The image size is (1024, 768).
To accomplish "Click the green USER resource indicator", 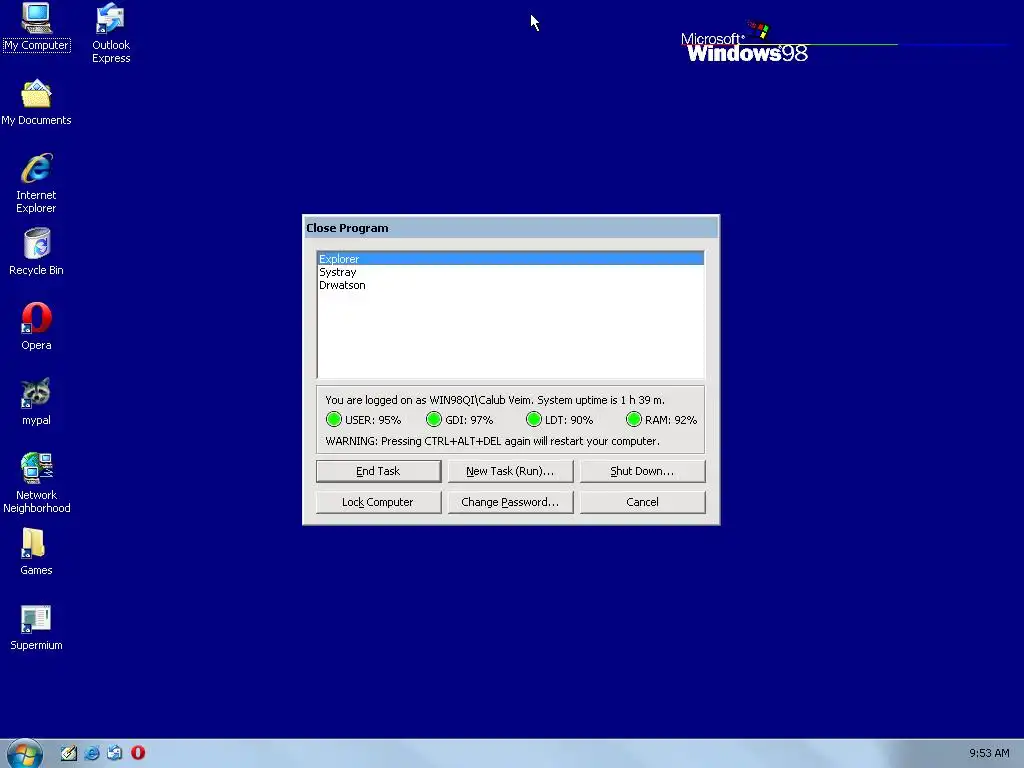I will tap(334, 419).
